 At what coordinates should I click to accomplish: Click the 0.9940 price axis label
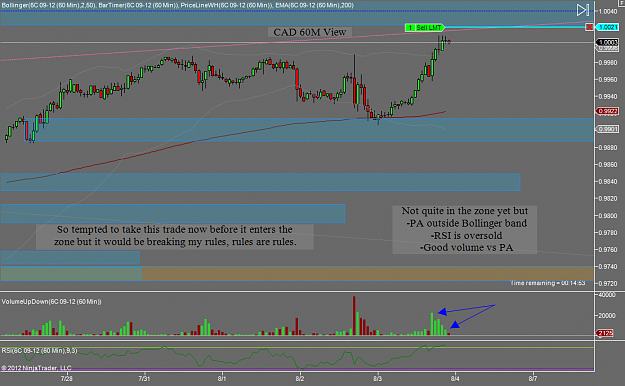pyautogui.click(x=608, y=96)
